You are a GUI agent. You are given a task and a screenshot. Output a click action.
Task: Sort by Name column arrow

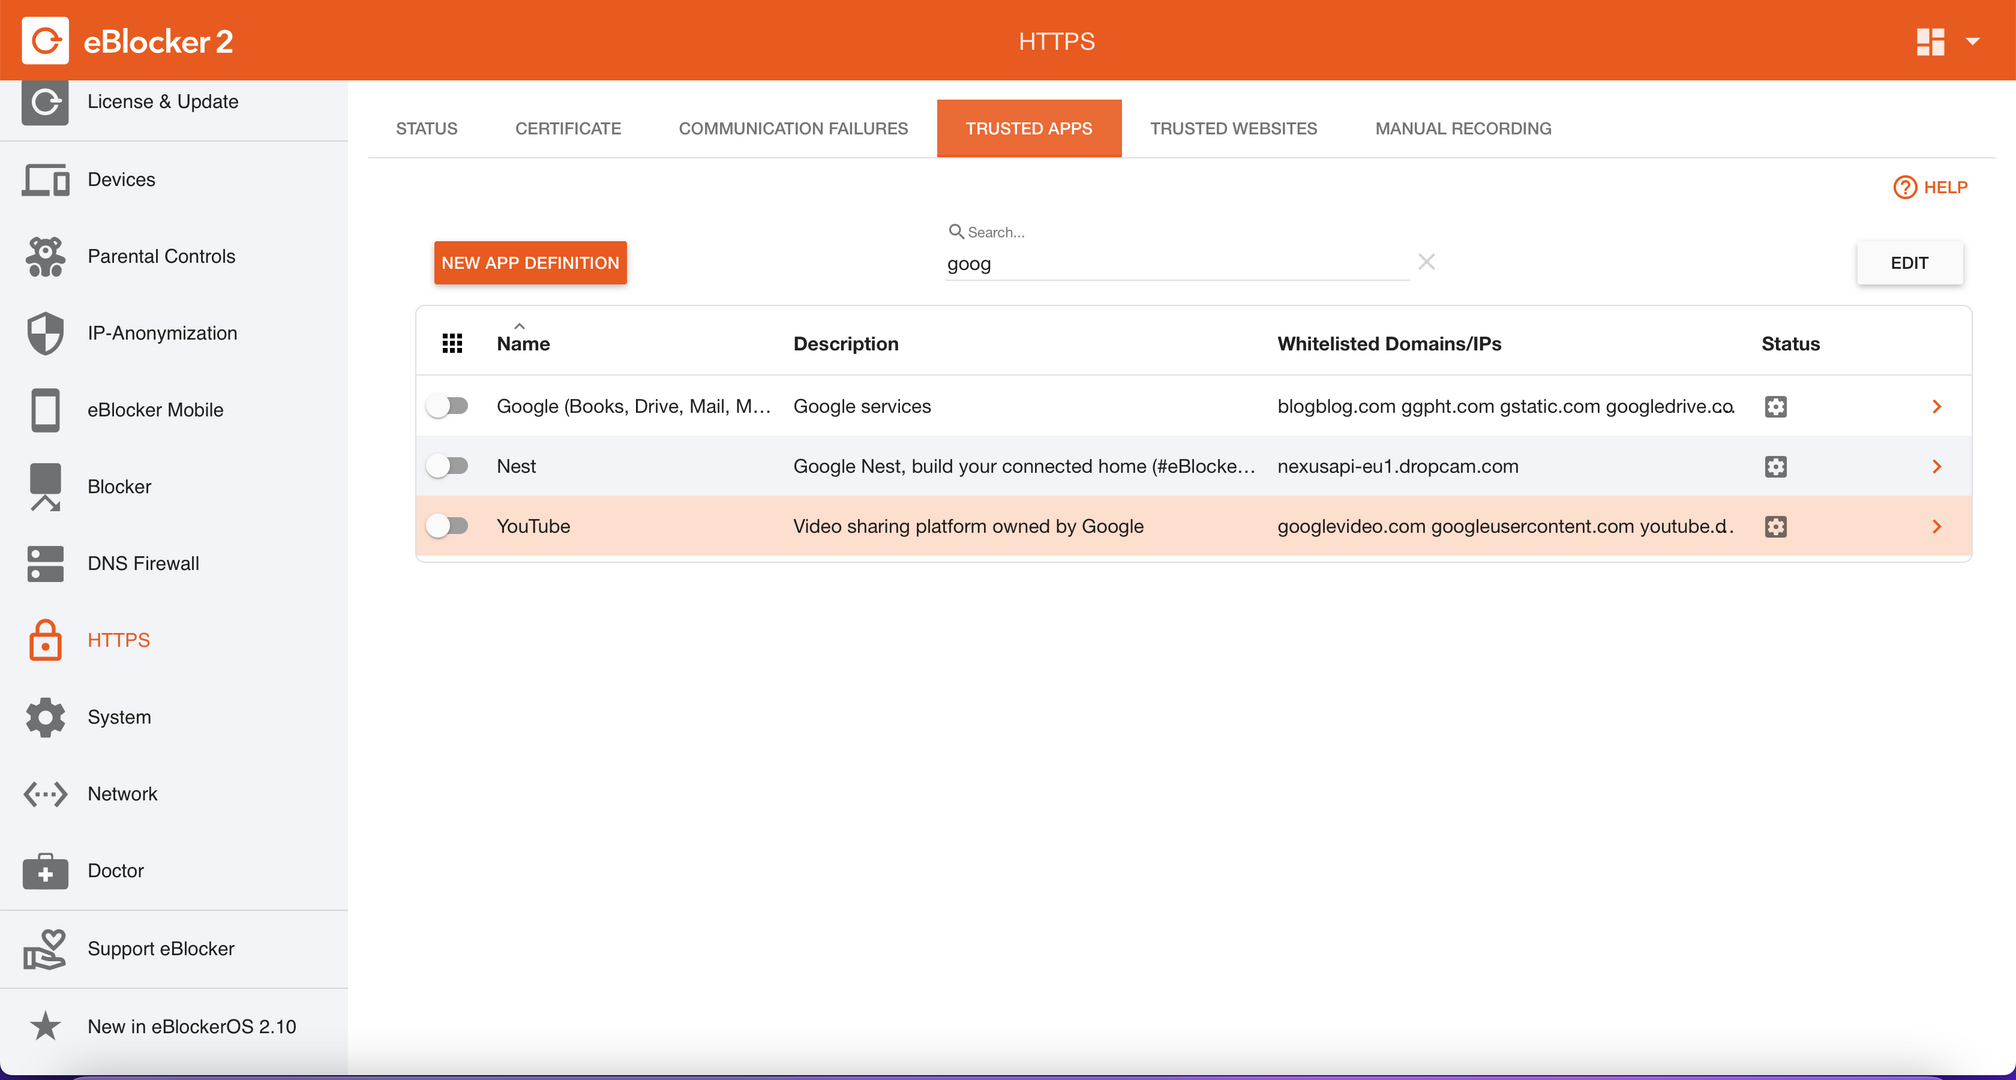519,326
